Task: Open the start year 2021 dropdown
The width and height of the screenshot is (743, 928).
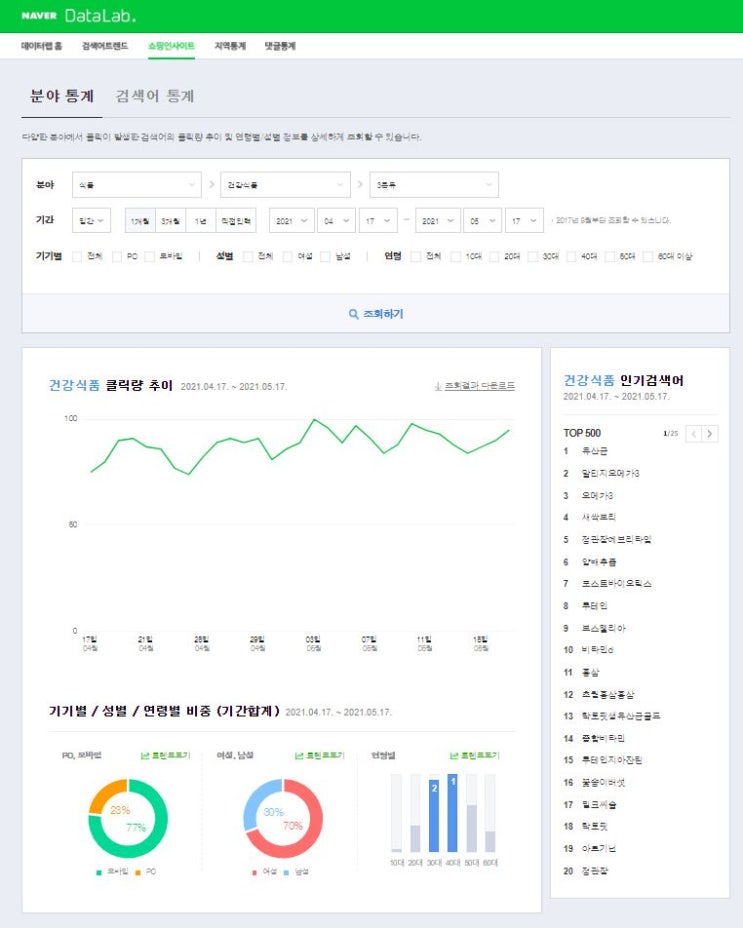Action: click(x=292, y=221)
